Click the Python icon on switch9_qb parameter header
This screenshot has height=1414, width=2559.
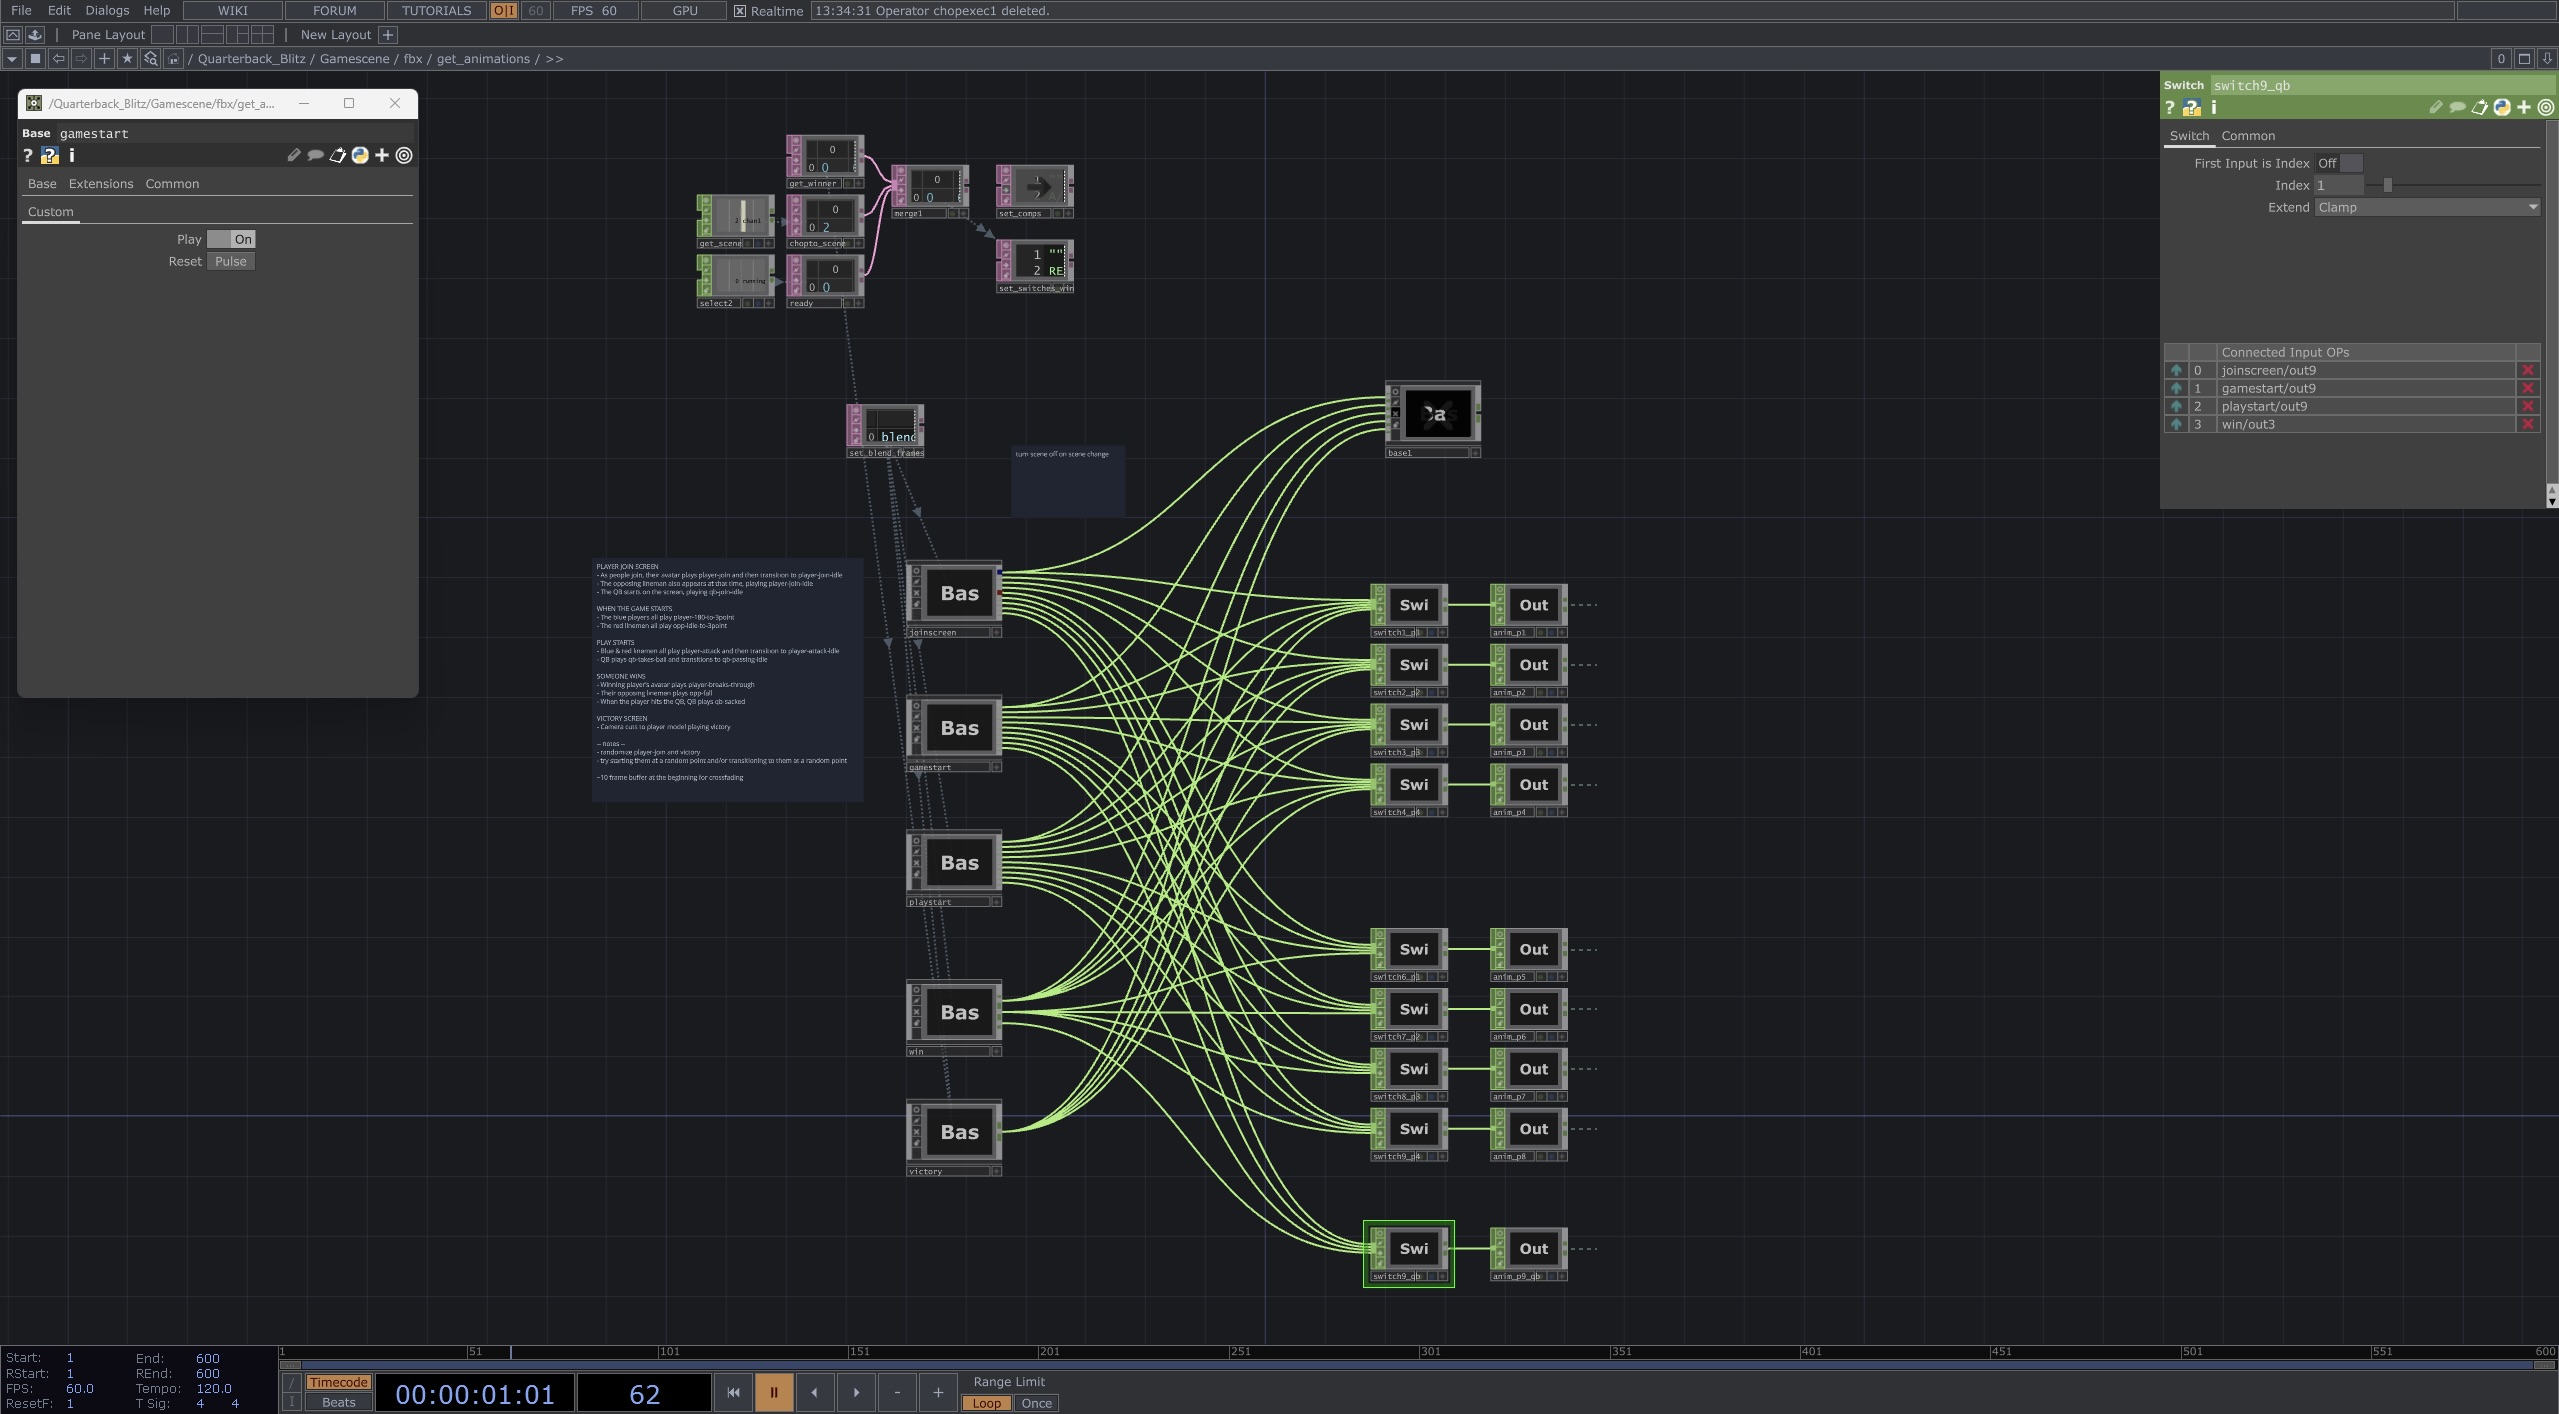point(2502,107)
